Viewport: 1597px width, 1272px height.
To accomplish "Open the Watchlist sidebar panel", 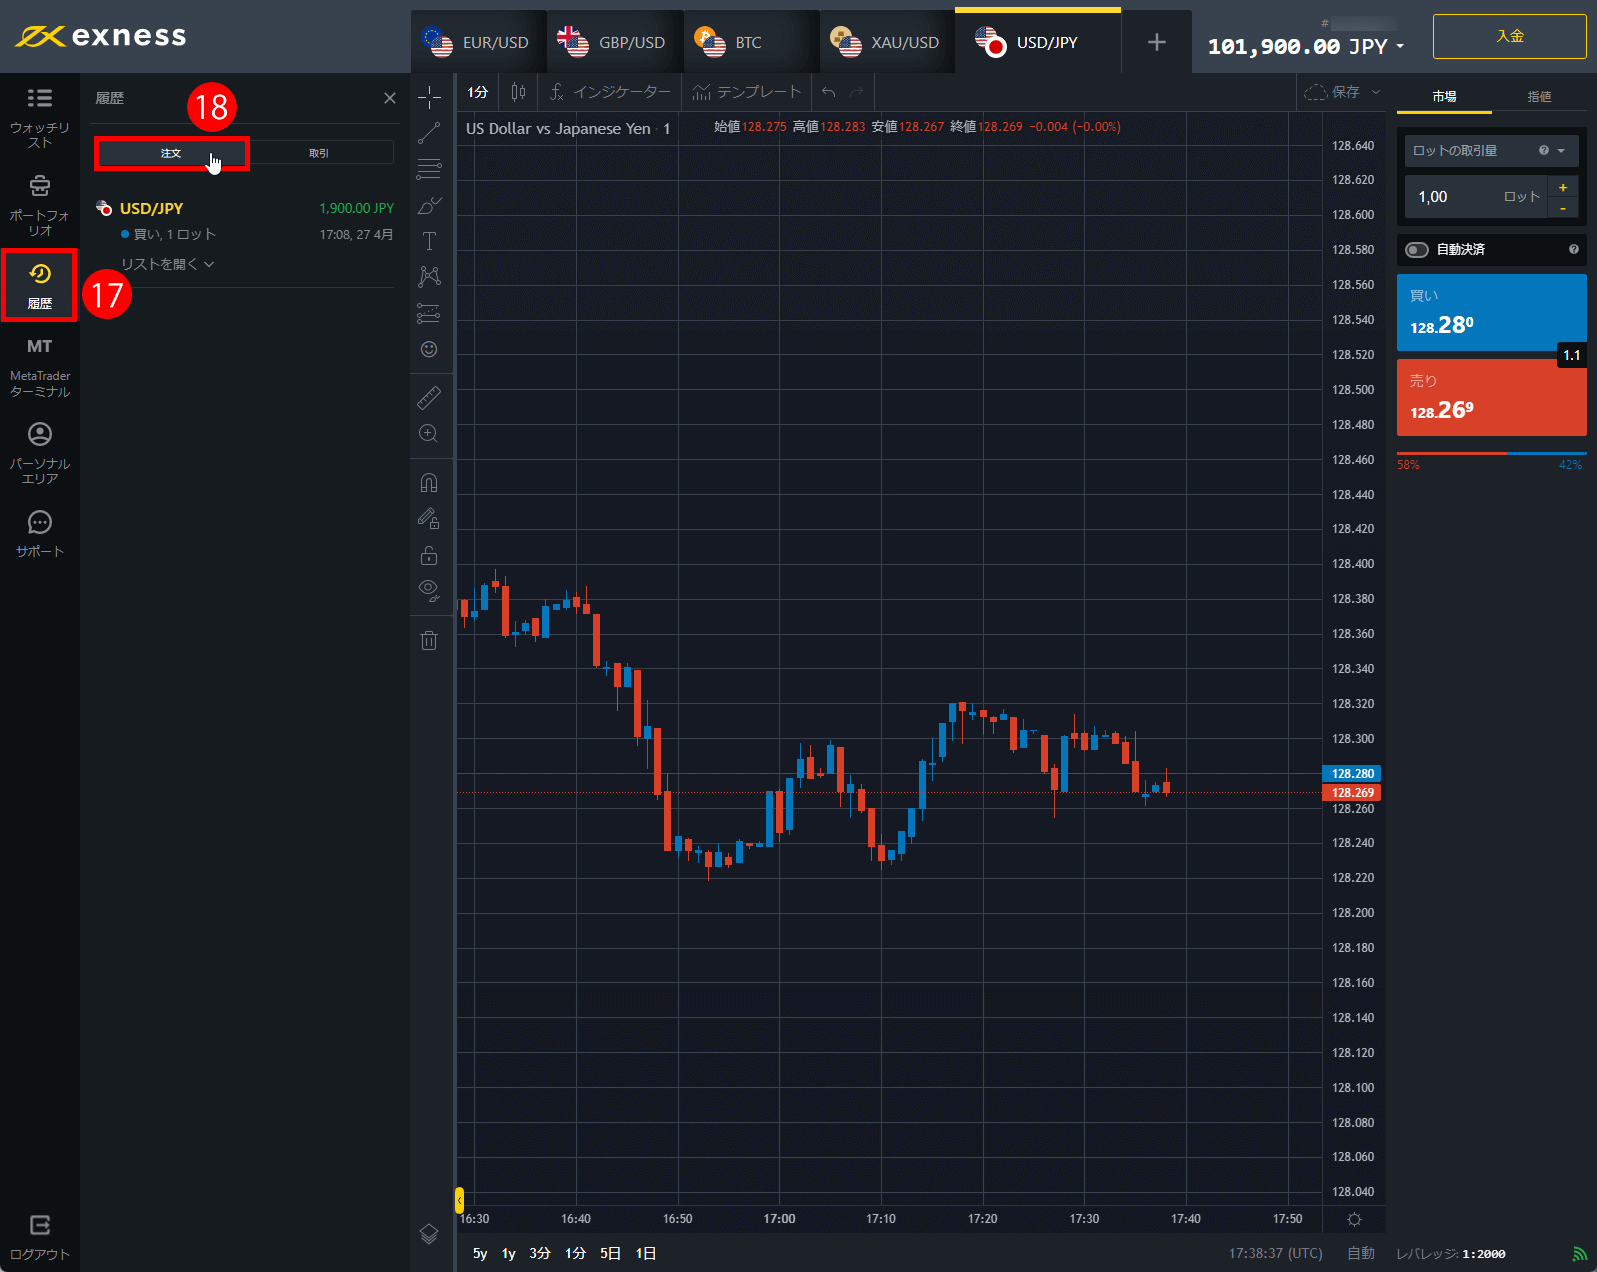I will [x=39, y=117].
